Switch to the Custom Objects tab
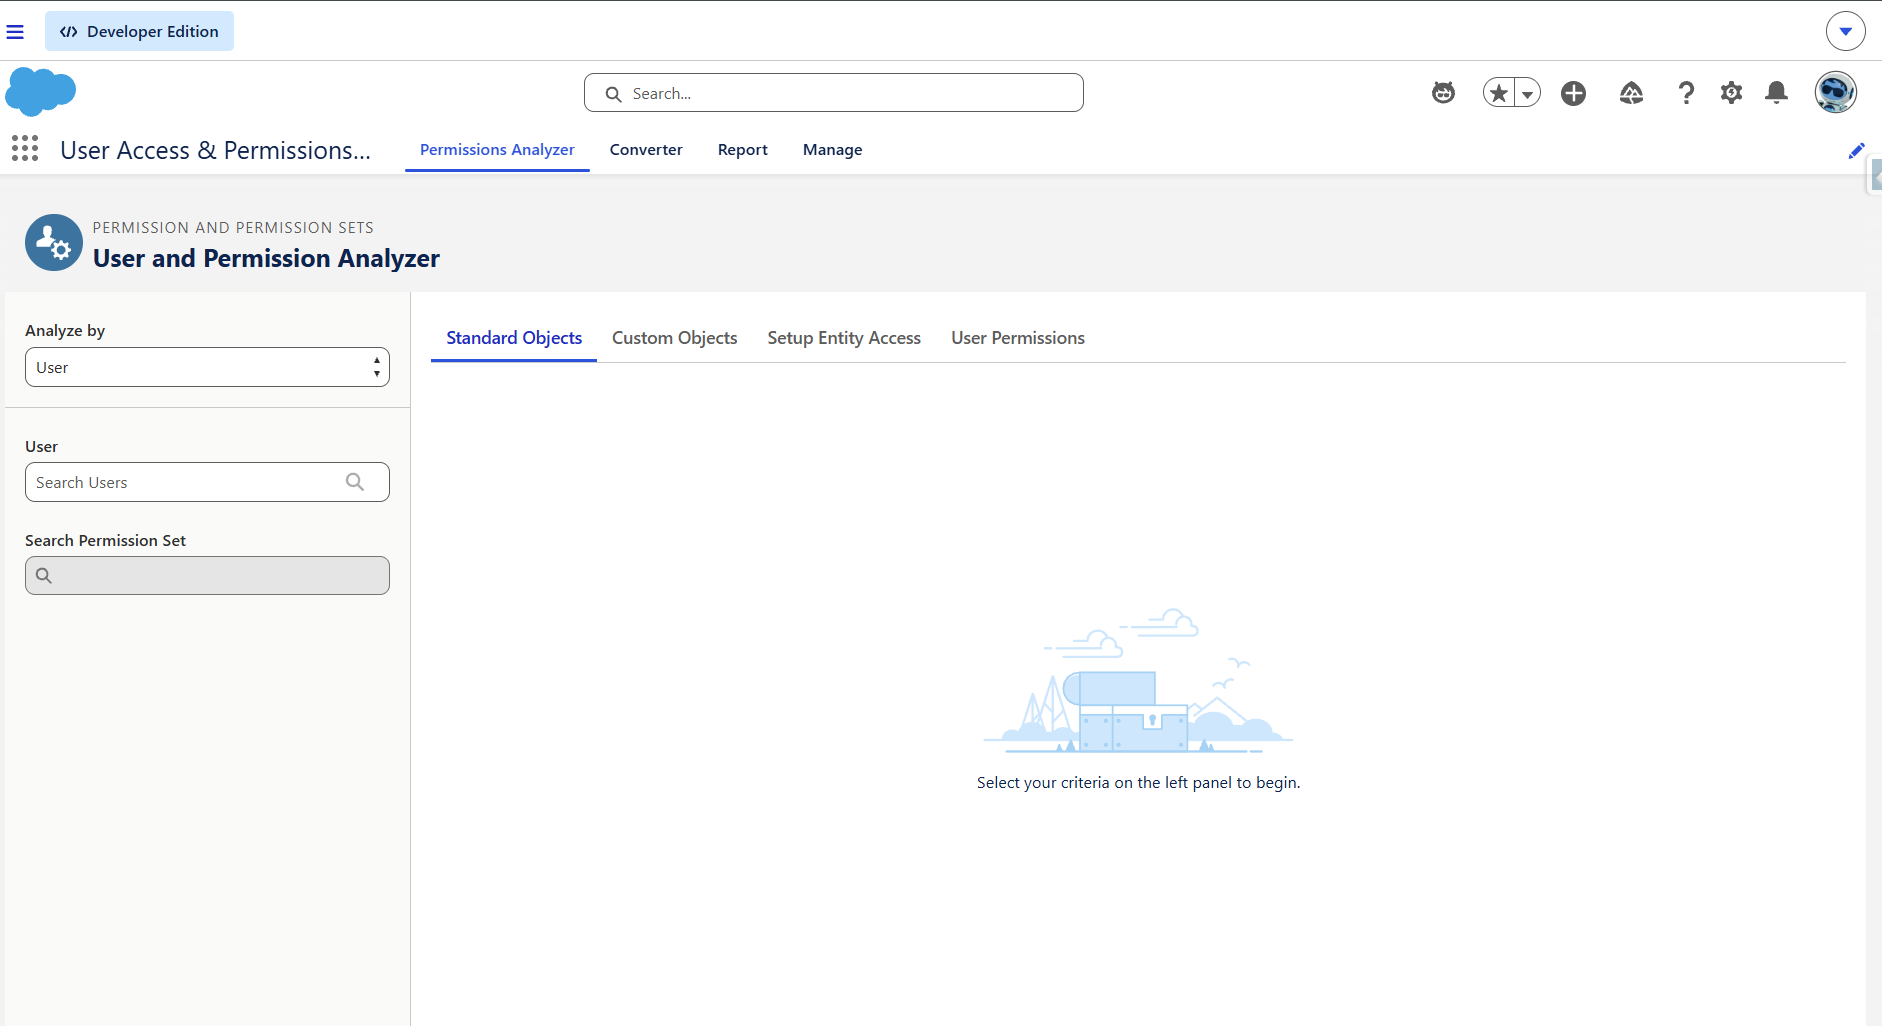The height and width of the screenshot is (1026, 1882). [x=675, y=338]
